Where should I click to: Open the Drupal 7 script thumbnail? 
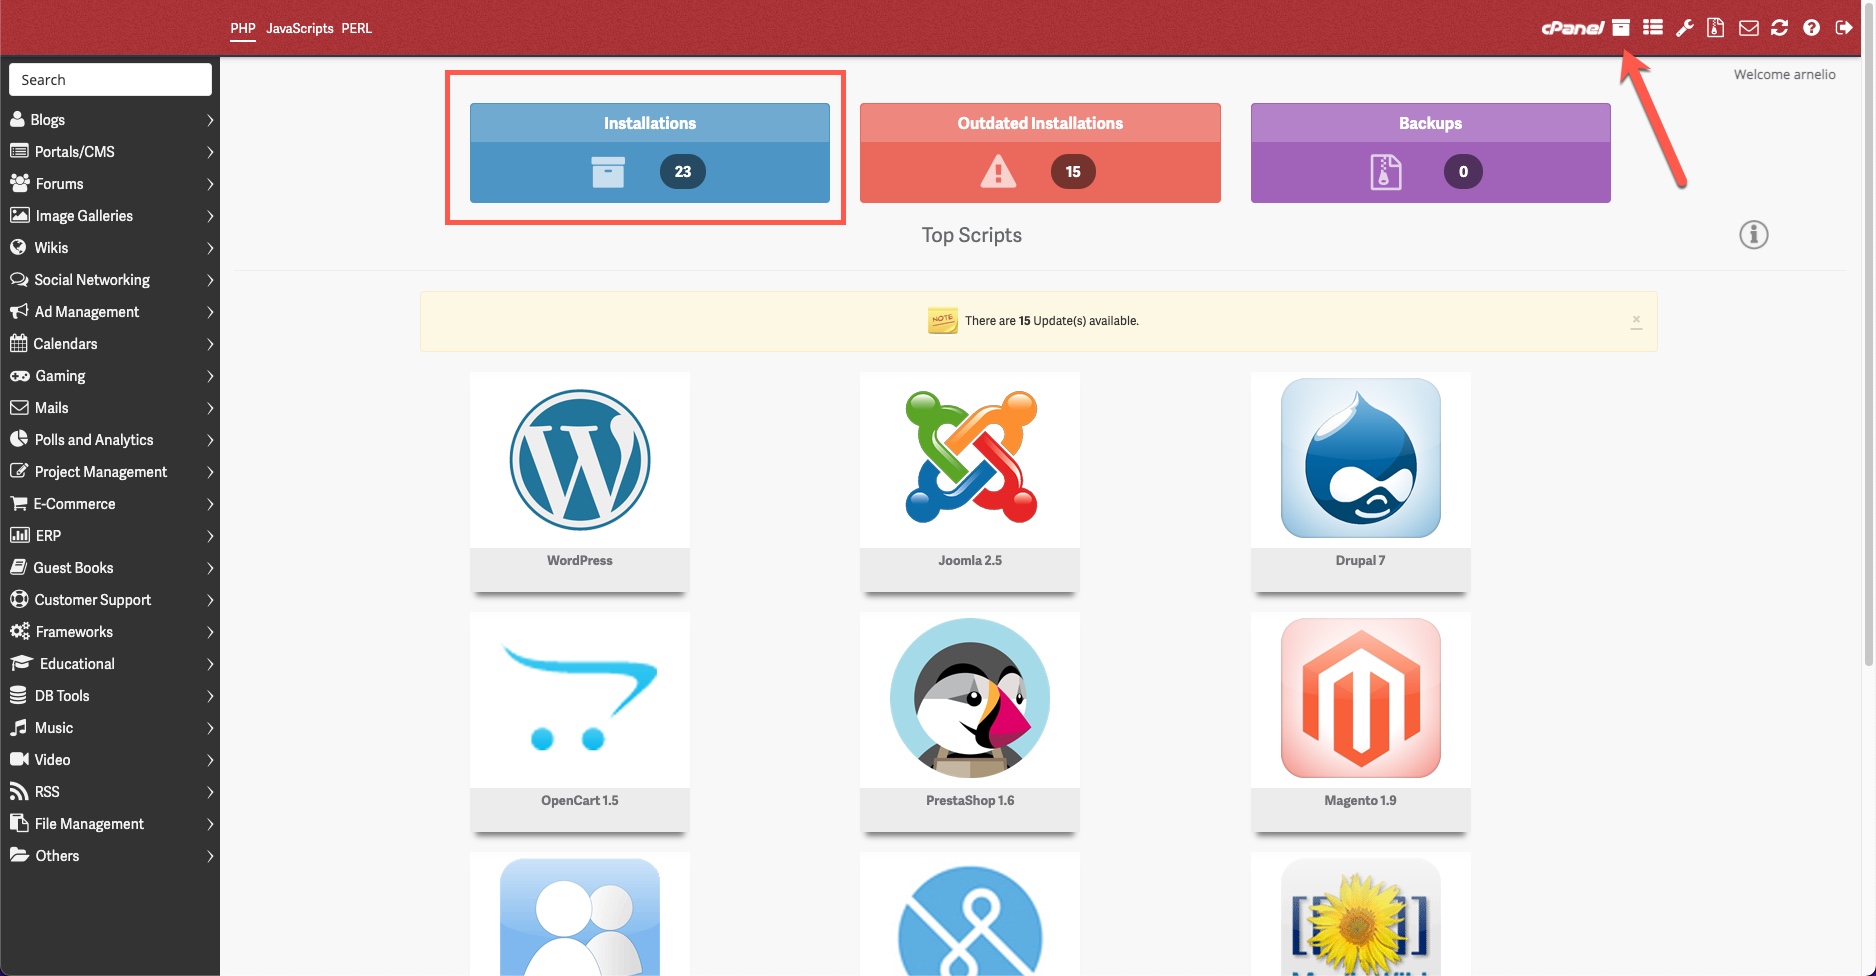tap(1361, 460)
